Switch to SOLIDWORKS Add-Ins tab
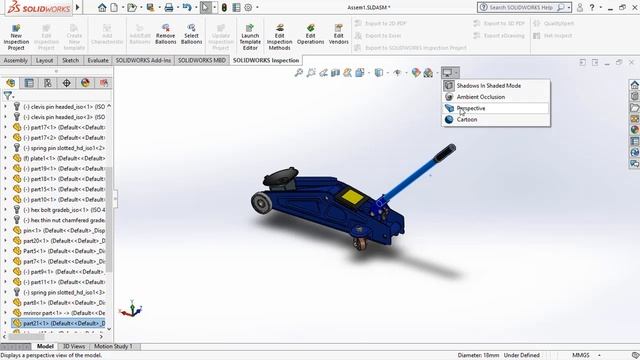 [x=143, y=60]
